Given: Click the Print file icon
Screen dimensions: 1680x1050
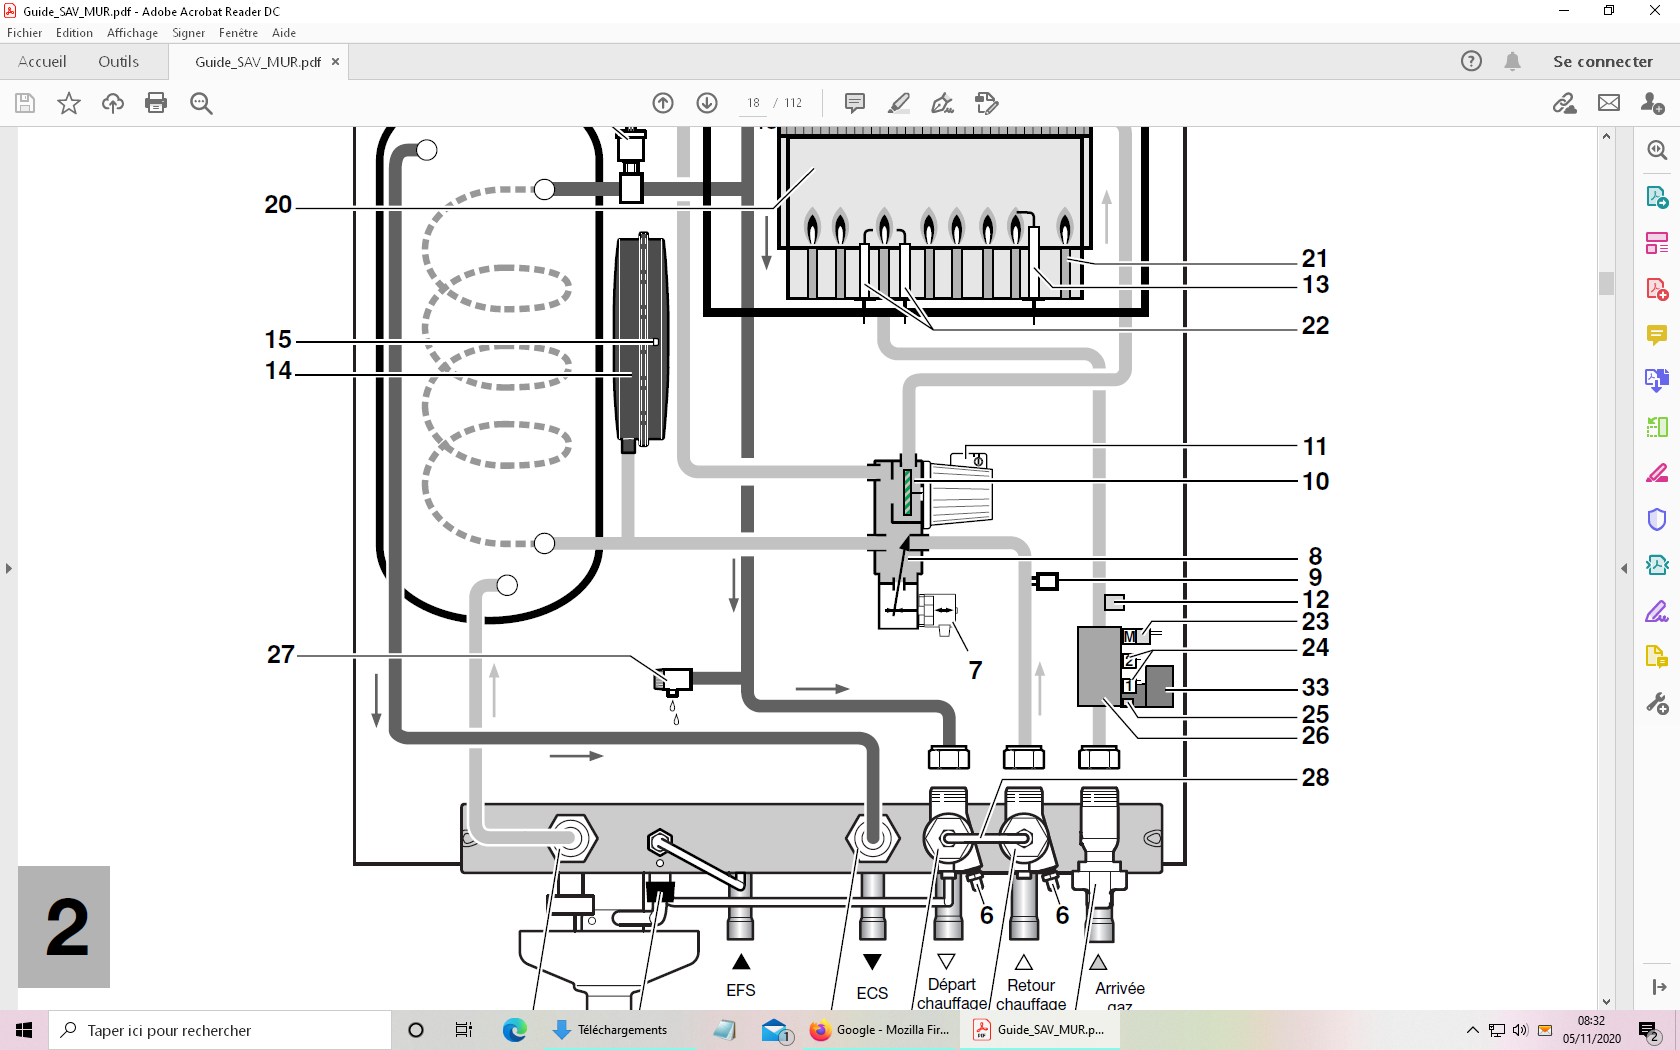Looking at the screenshot, I should [156, 103].
